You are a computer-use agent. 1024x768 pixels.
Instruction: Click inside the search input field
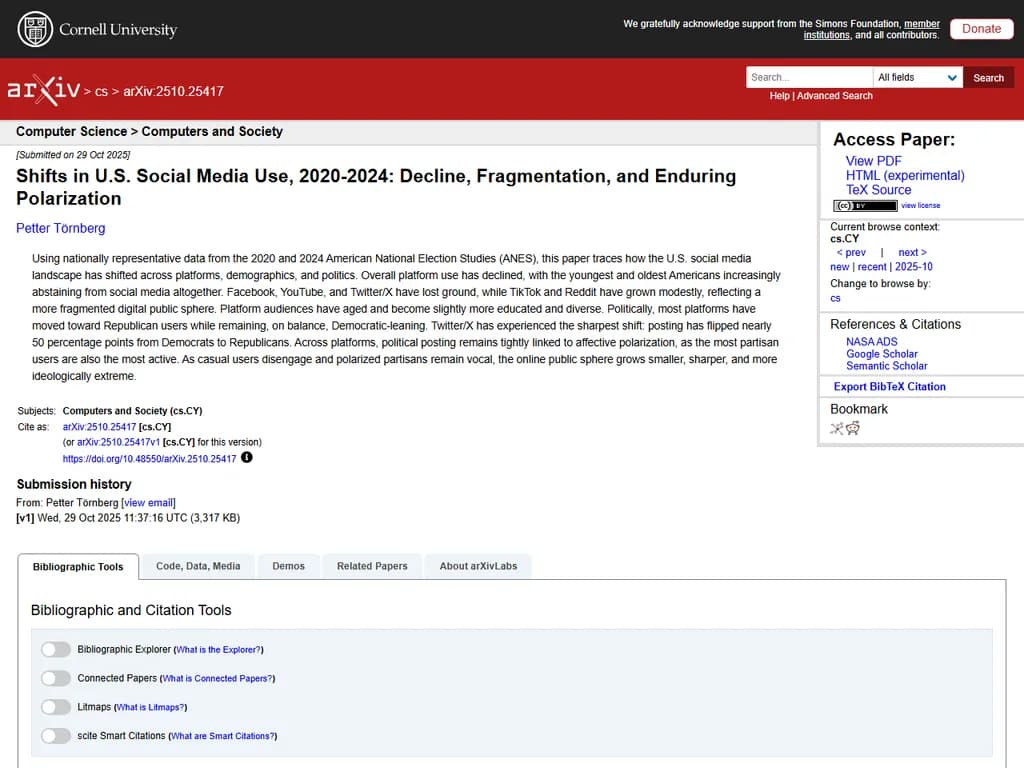808,77
